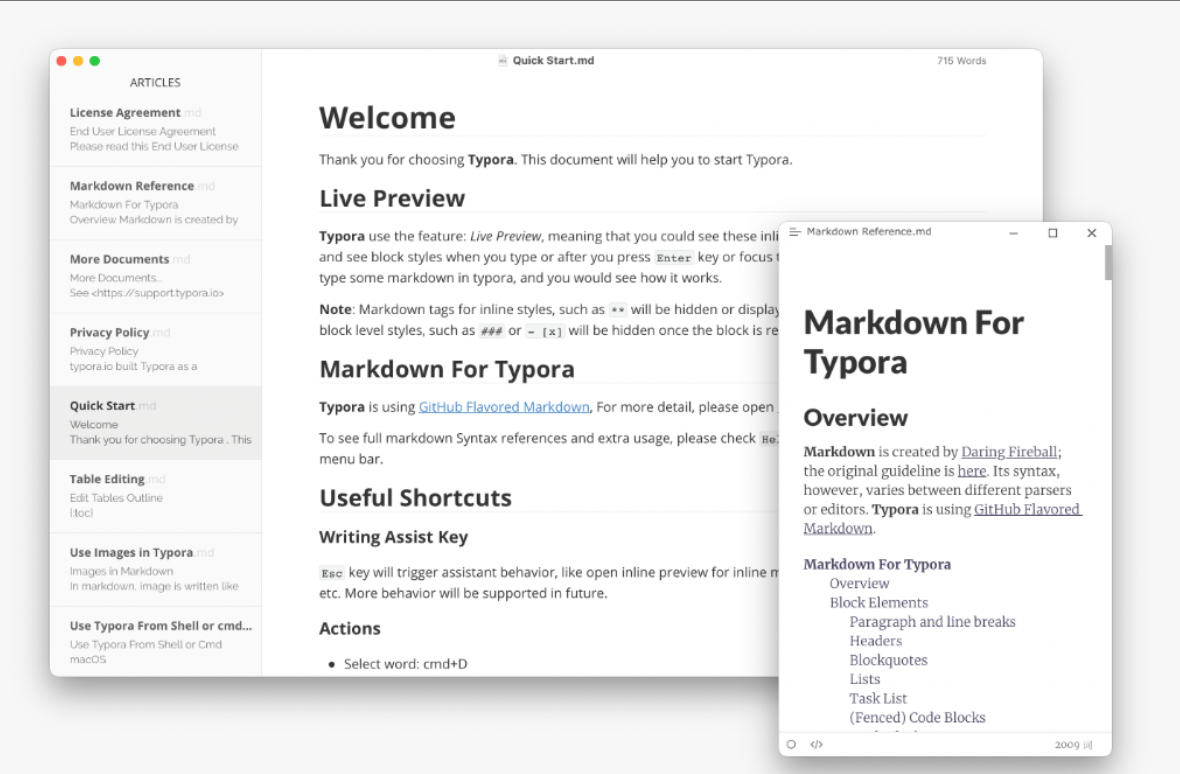This screenshot has width=1180, height=774.
Task: Maximize the Markdown Reference.md window
Action: tap(1053, 233)
